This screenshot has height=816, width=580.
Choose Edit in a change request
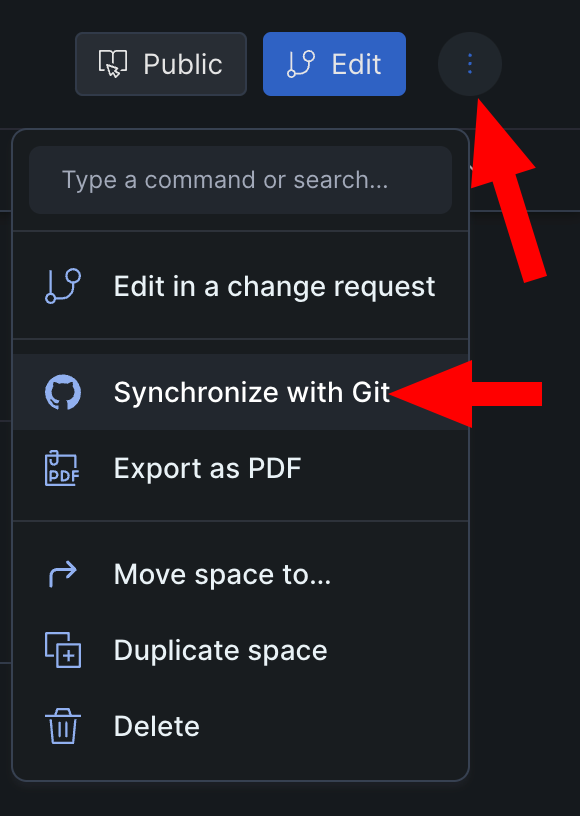(274, 286)
